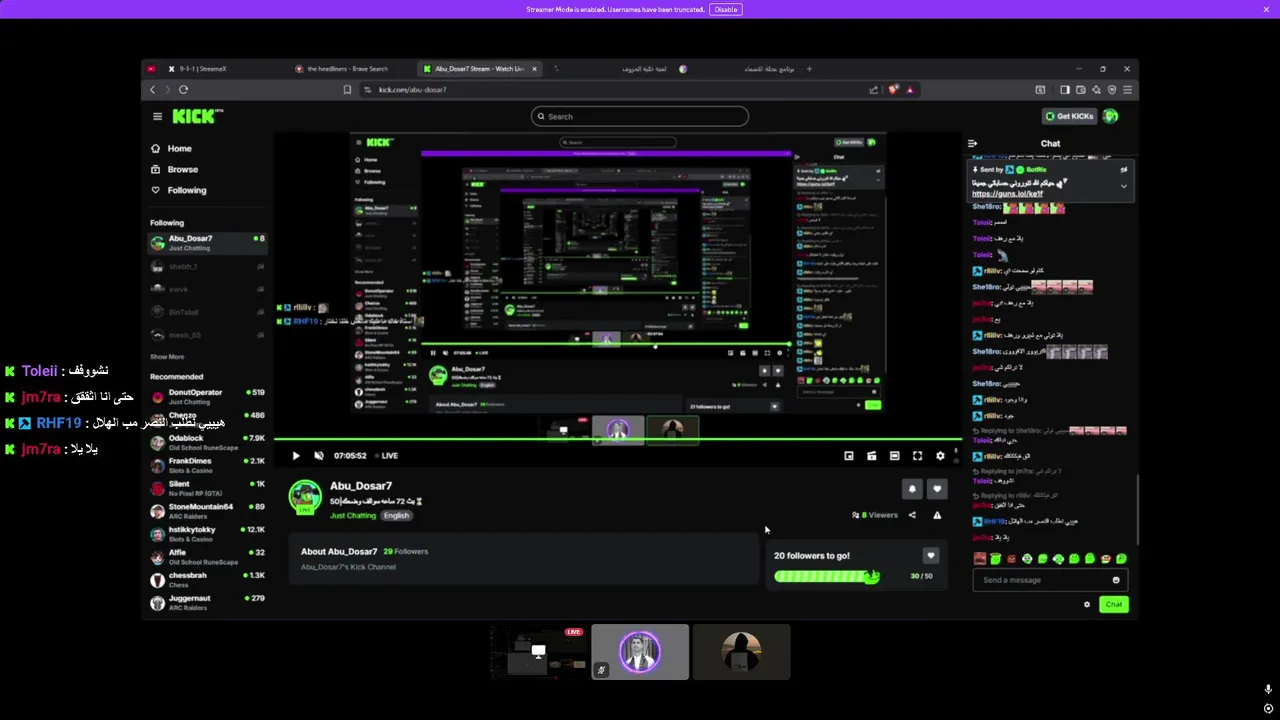Open the guns.lol link in pinned message
This screenshot has height=720, width=1280.
1007,194
